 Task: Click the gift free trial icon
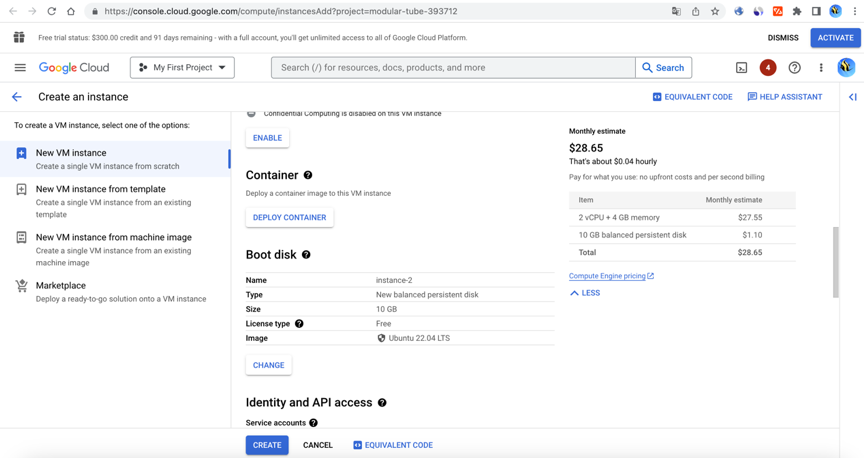pos(19,37)
